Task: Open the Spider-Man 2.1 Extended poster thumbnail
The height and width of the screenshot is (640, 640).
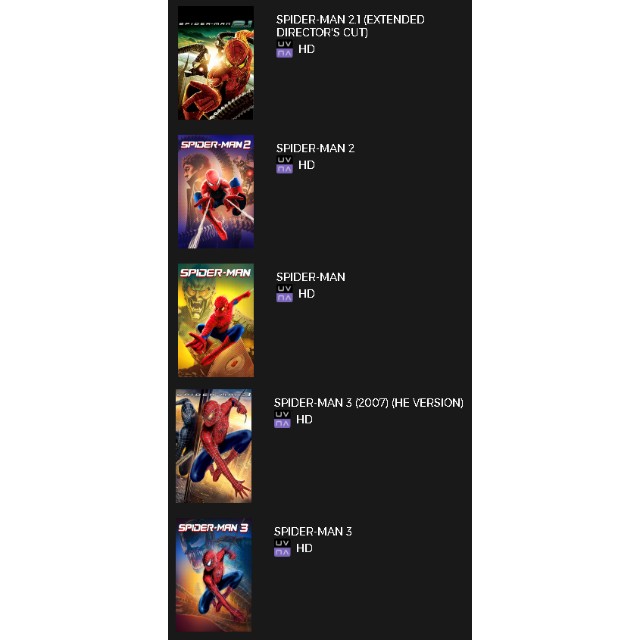Action: [216, 63]
